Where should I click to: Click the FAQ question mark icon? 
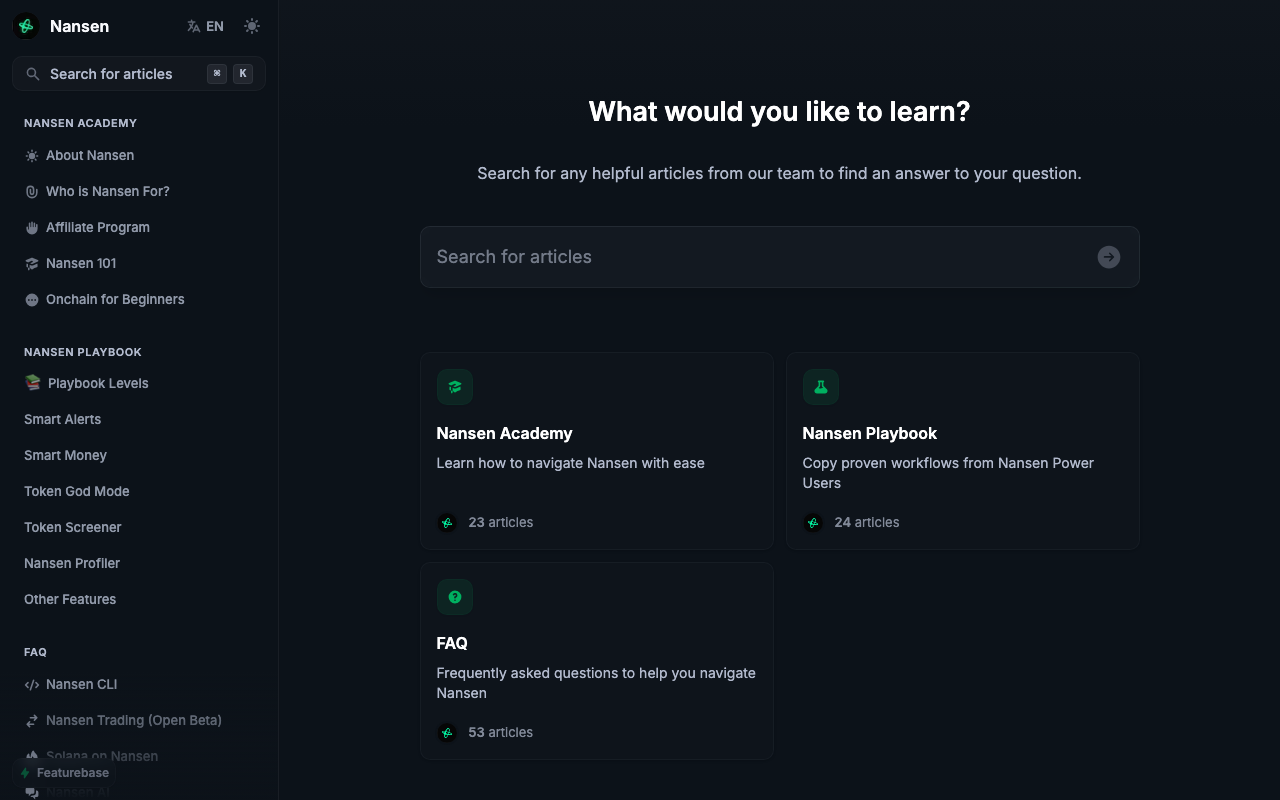click(455, 597)
